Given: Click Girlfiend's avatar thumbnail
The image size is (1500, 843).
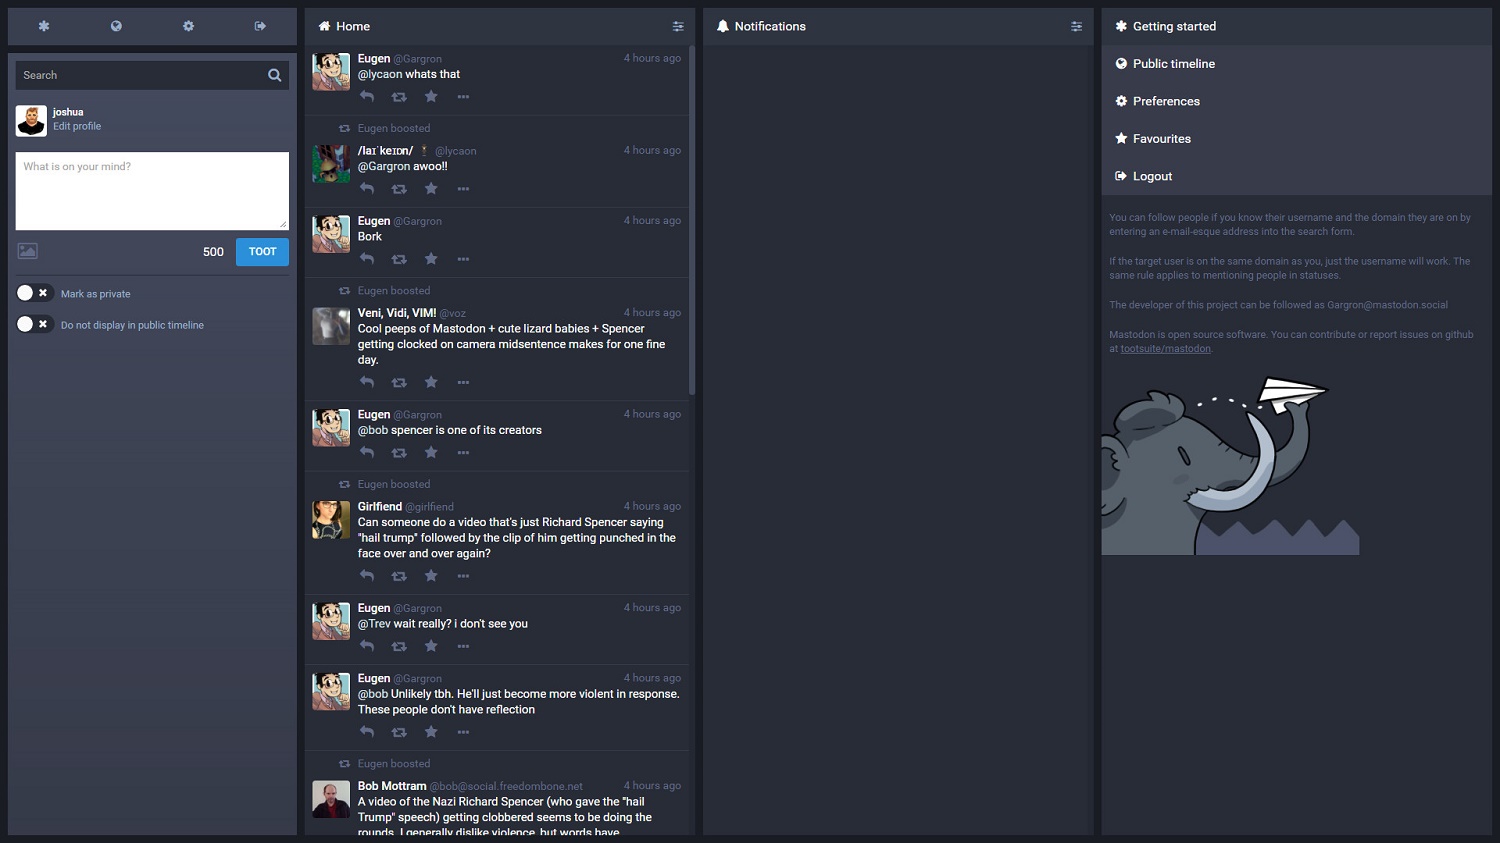Looking at the screenshot, I should pos(331,520).
